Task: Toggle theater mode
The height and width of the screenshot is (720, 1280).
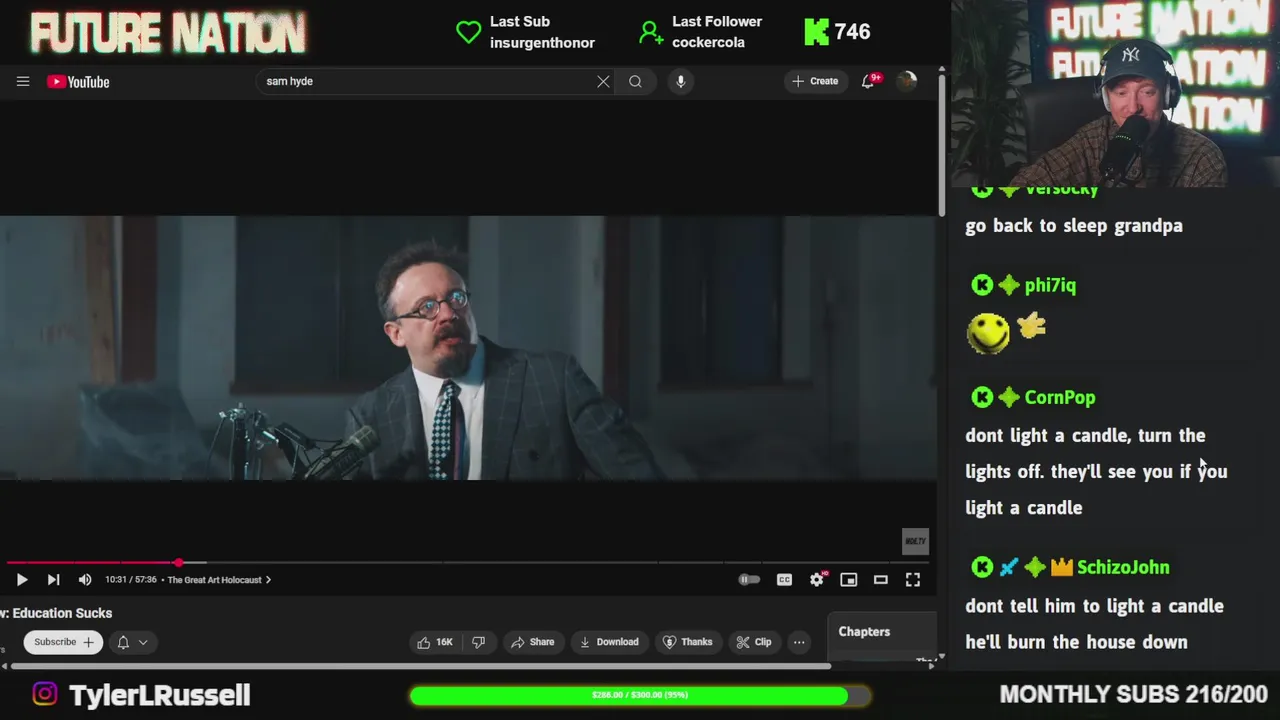Action: pyautogui.click(x=881, y=580)
